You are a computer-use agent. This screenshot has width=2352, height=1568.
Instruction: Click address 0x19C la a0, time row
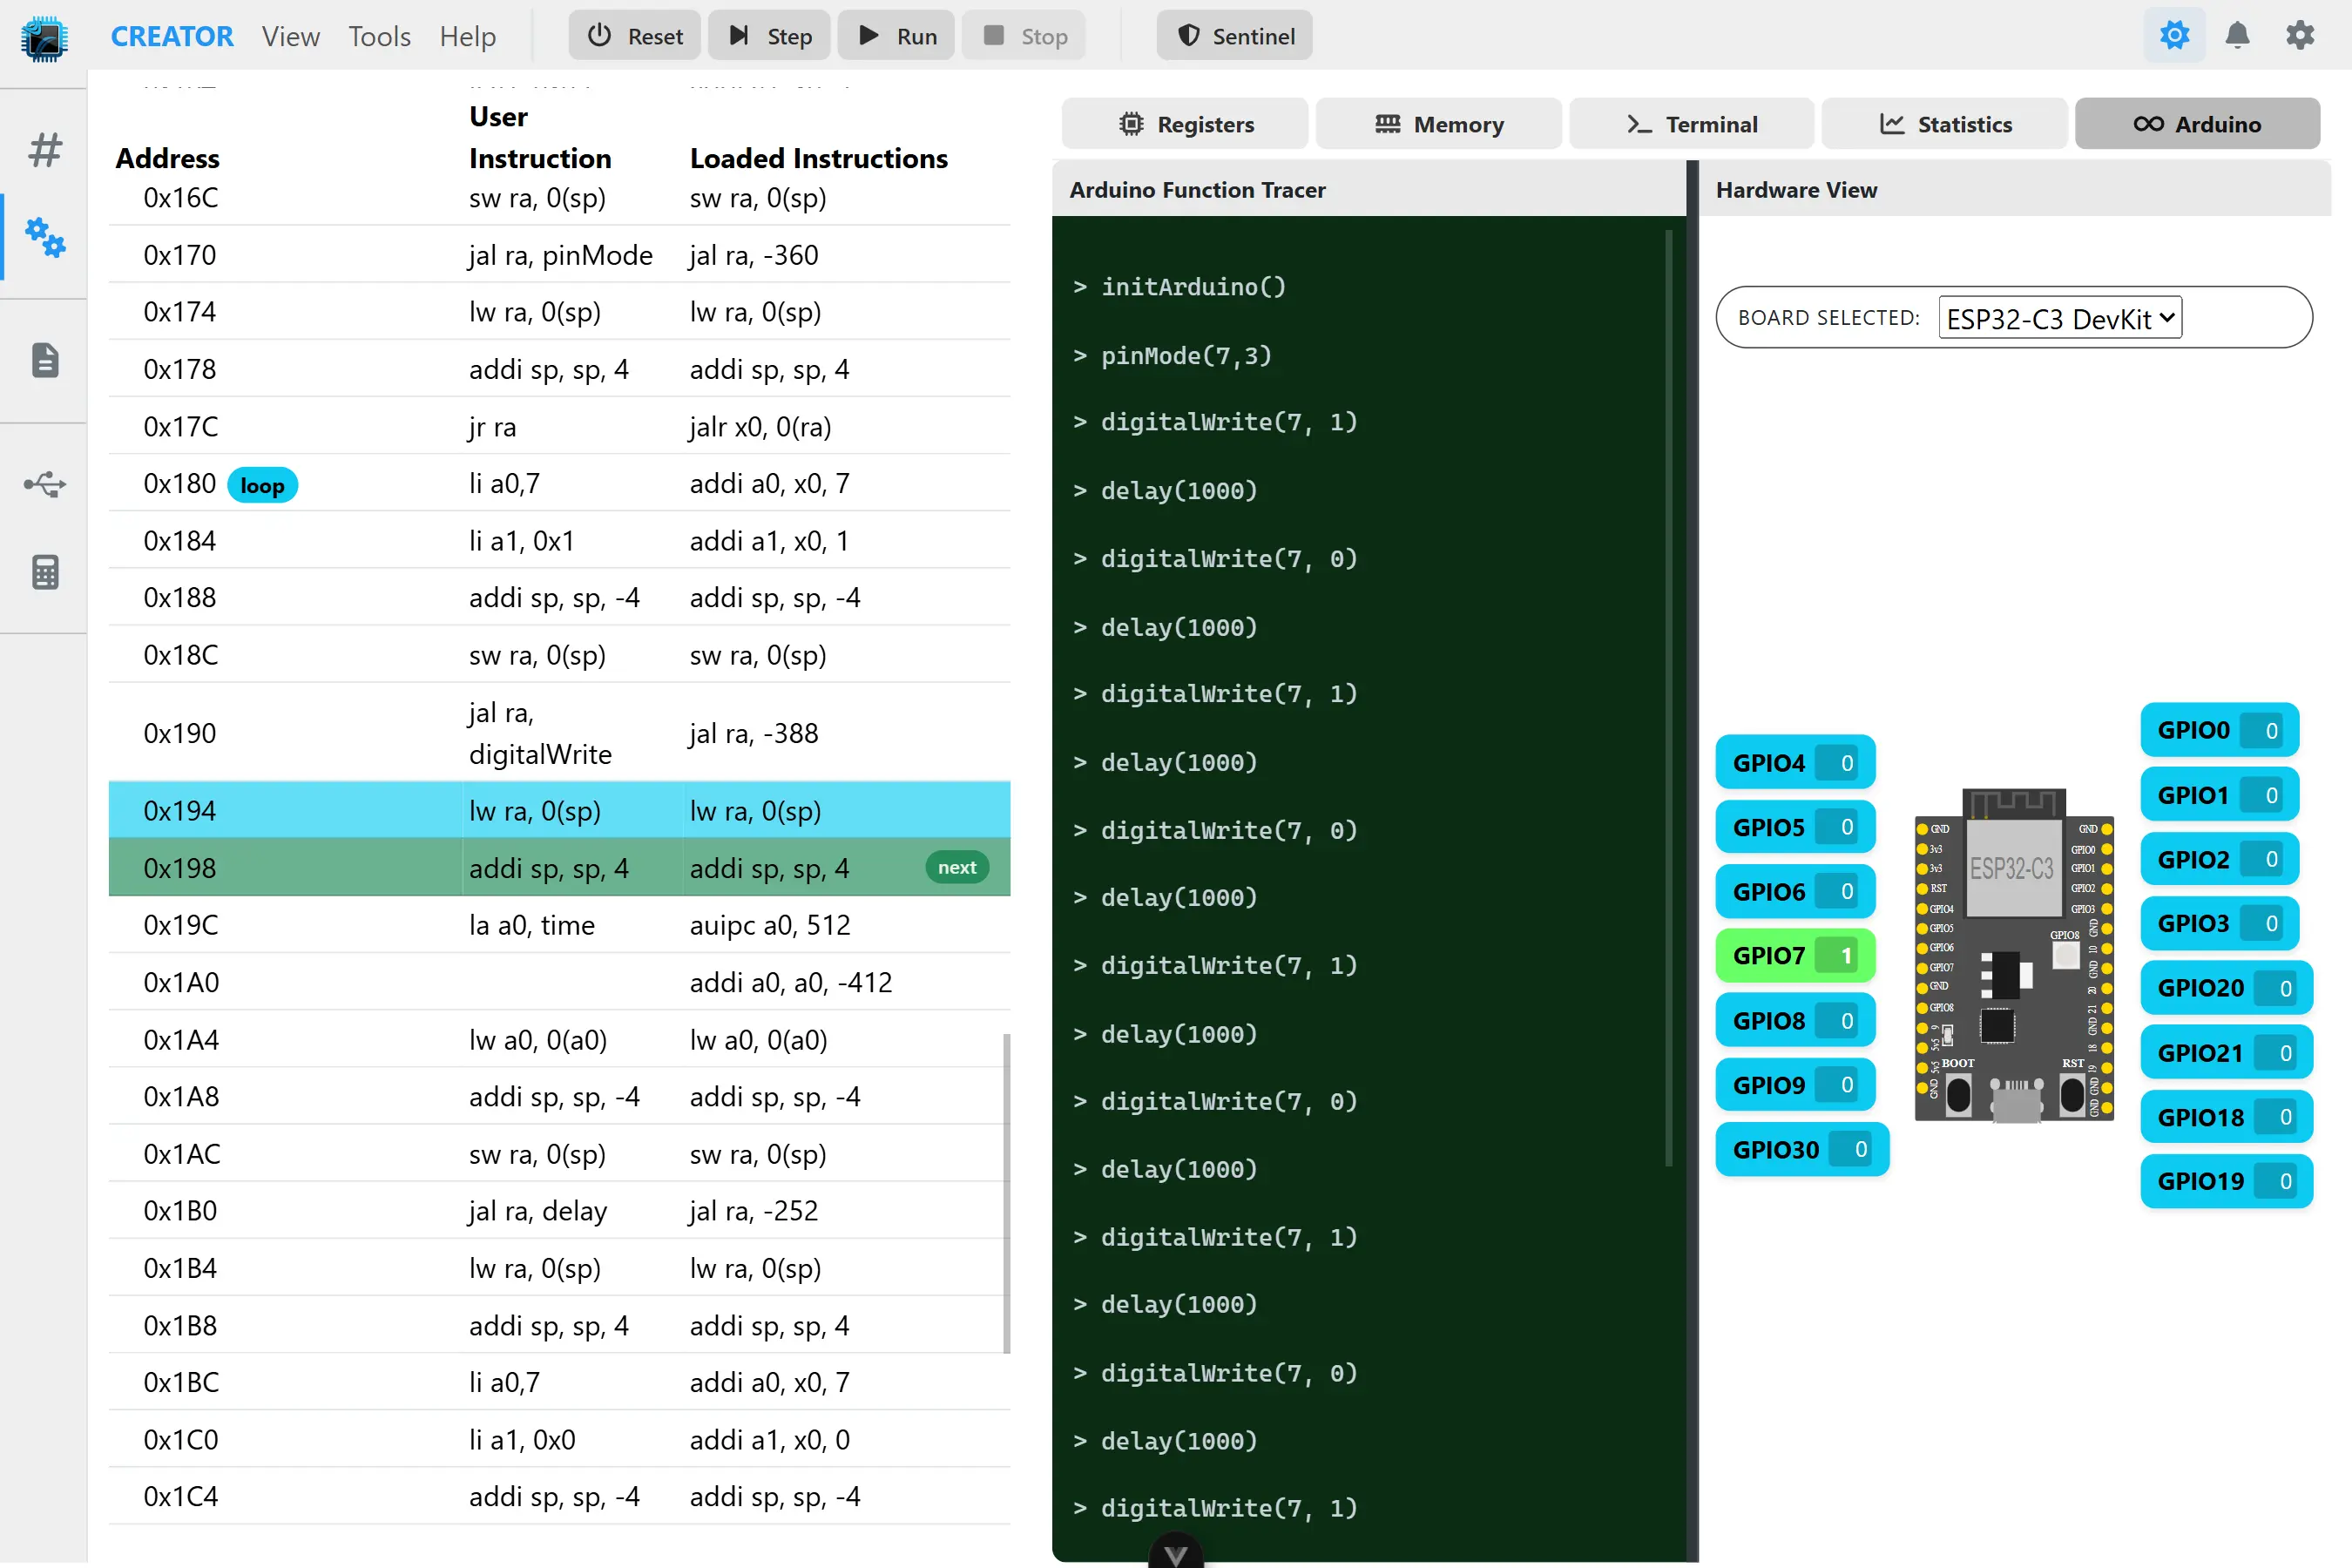coord(559,925)
